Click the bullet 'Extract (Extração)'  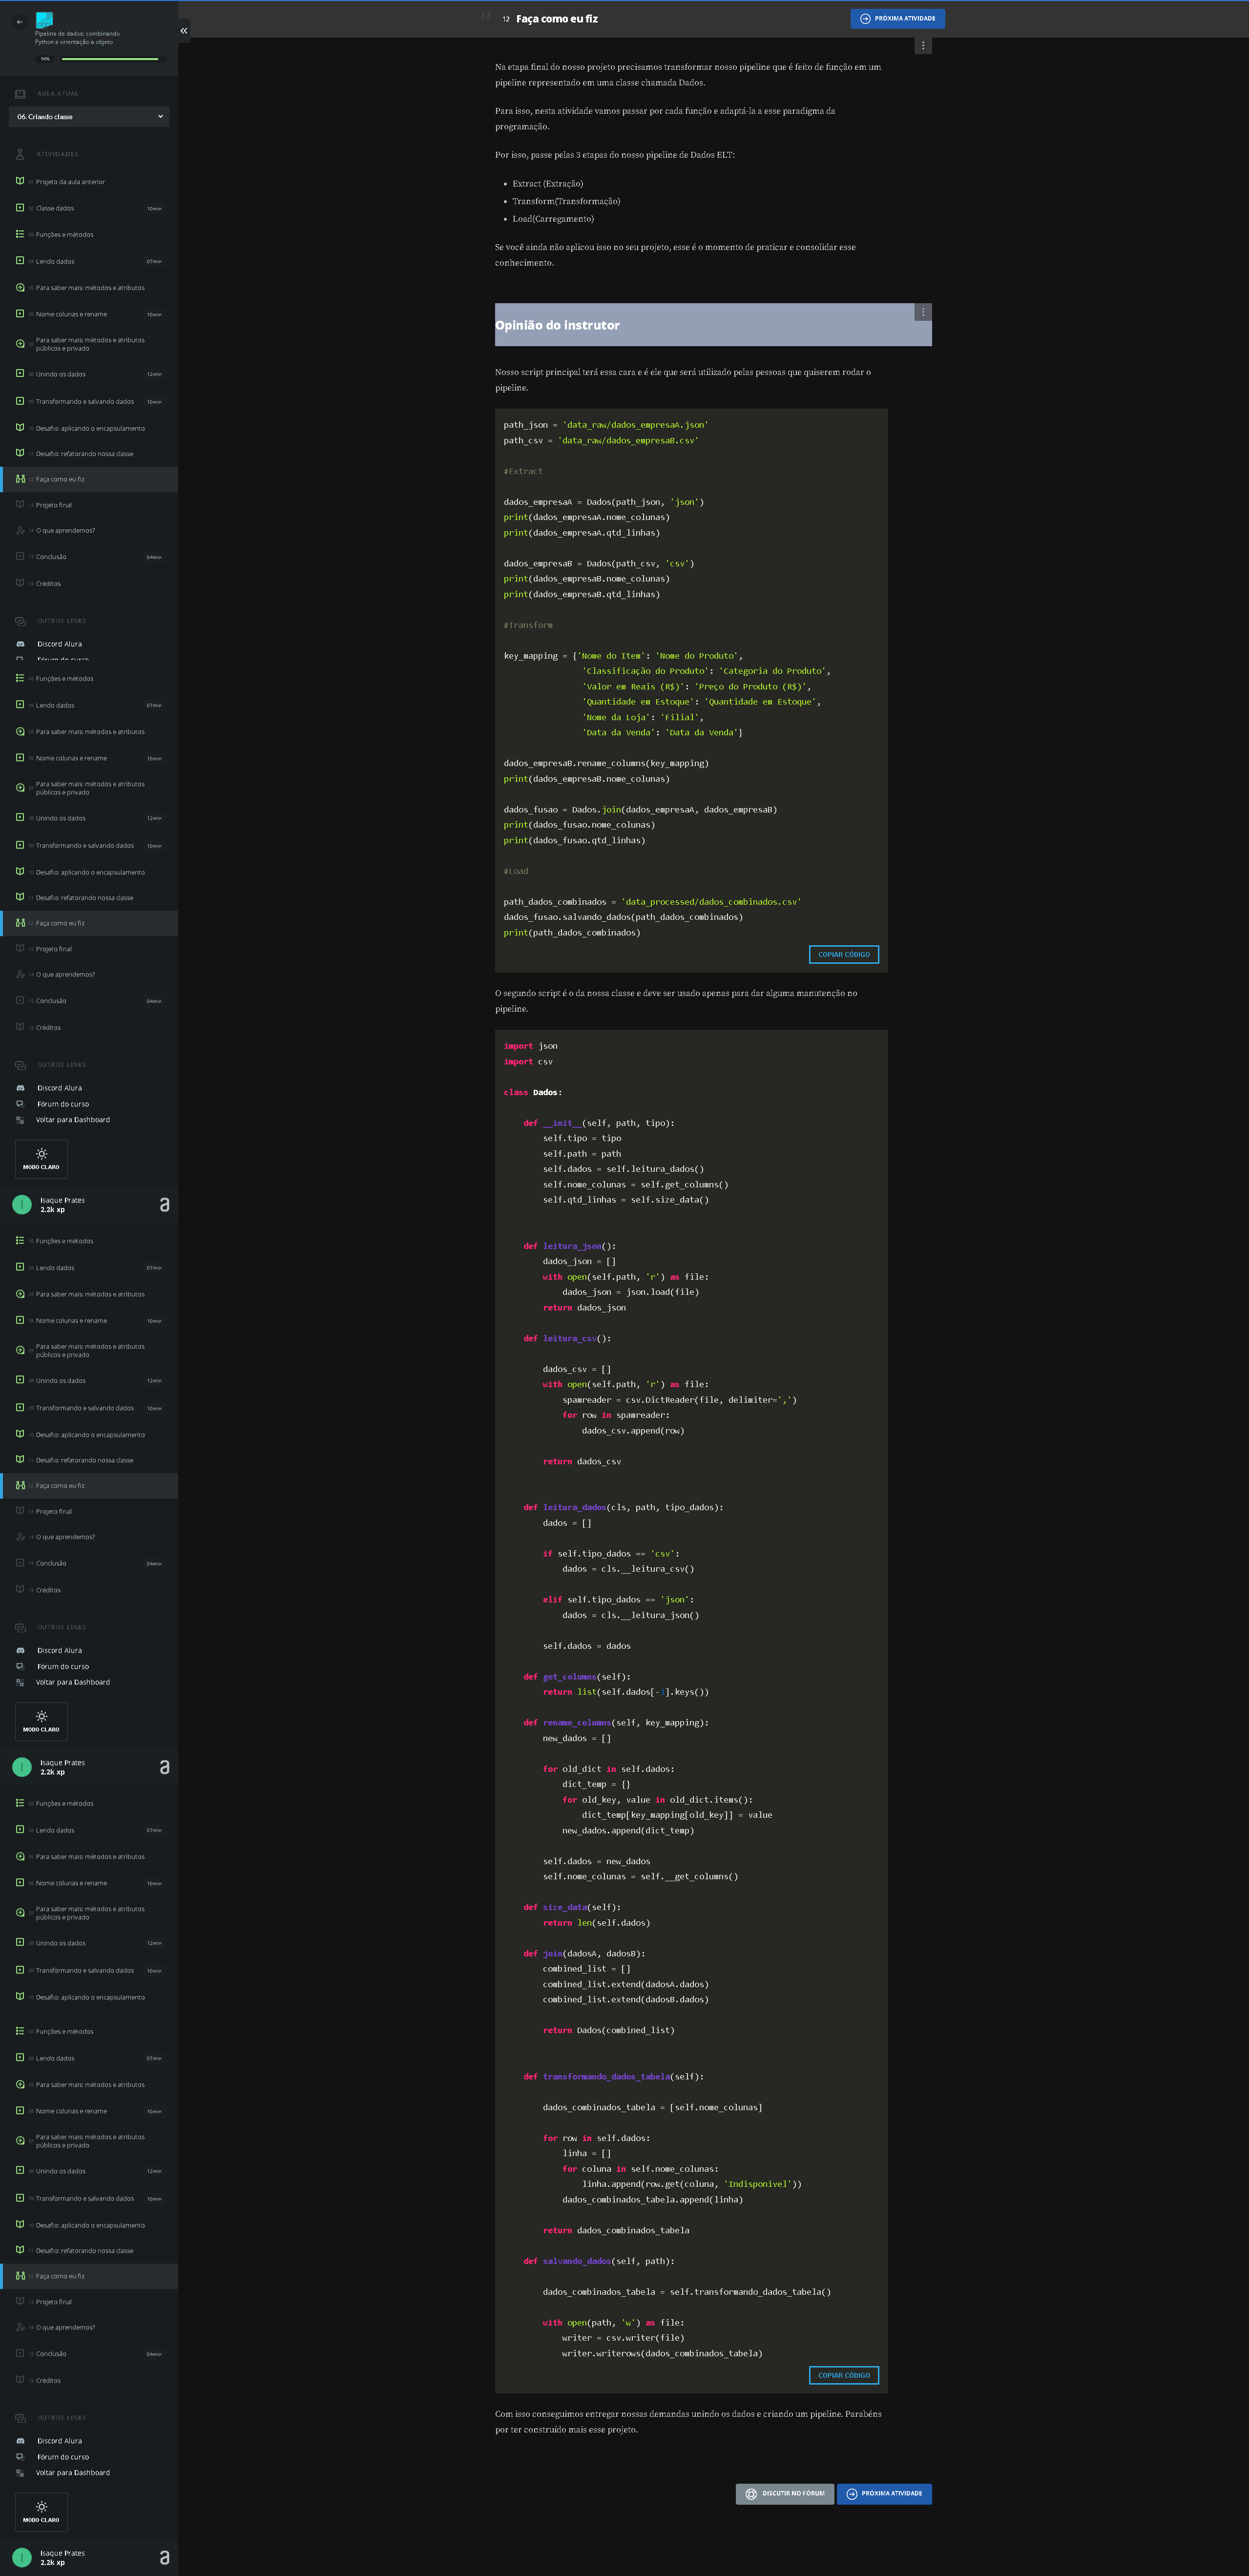click(x=548, y=184)
